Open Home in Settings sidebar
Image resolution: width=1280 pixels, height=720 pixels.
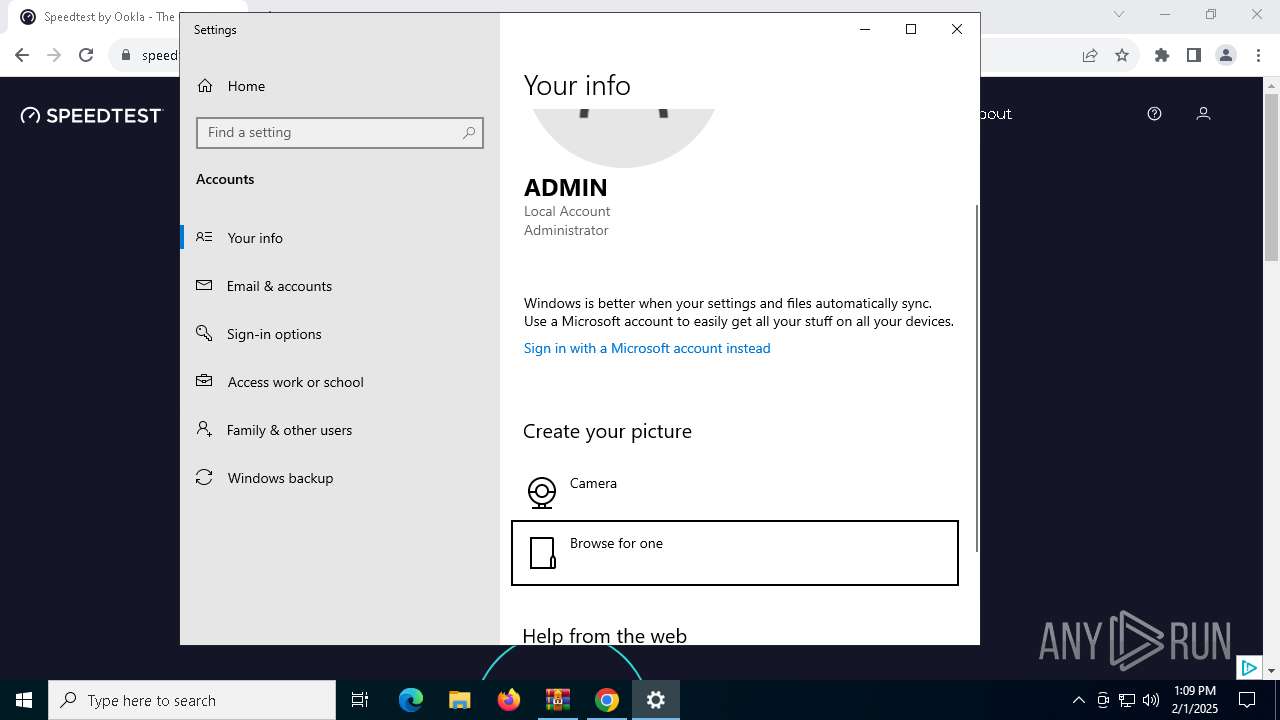340,86
